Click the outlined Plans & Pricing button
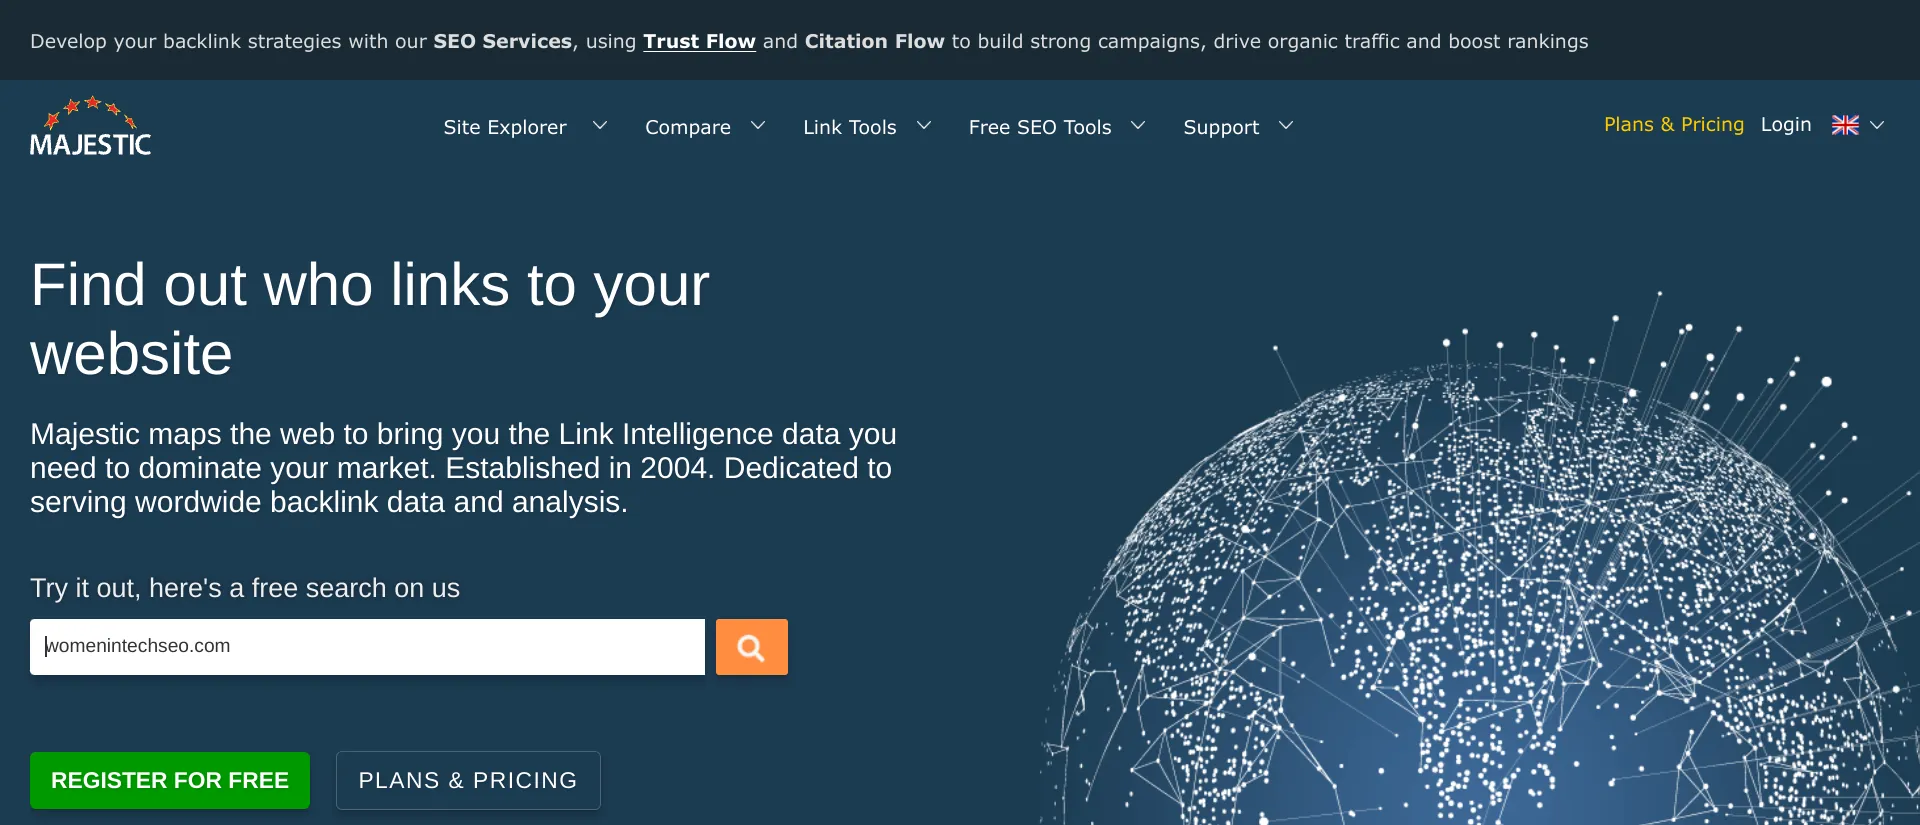1920x825 pixels. tap(468, 780)
